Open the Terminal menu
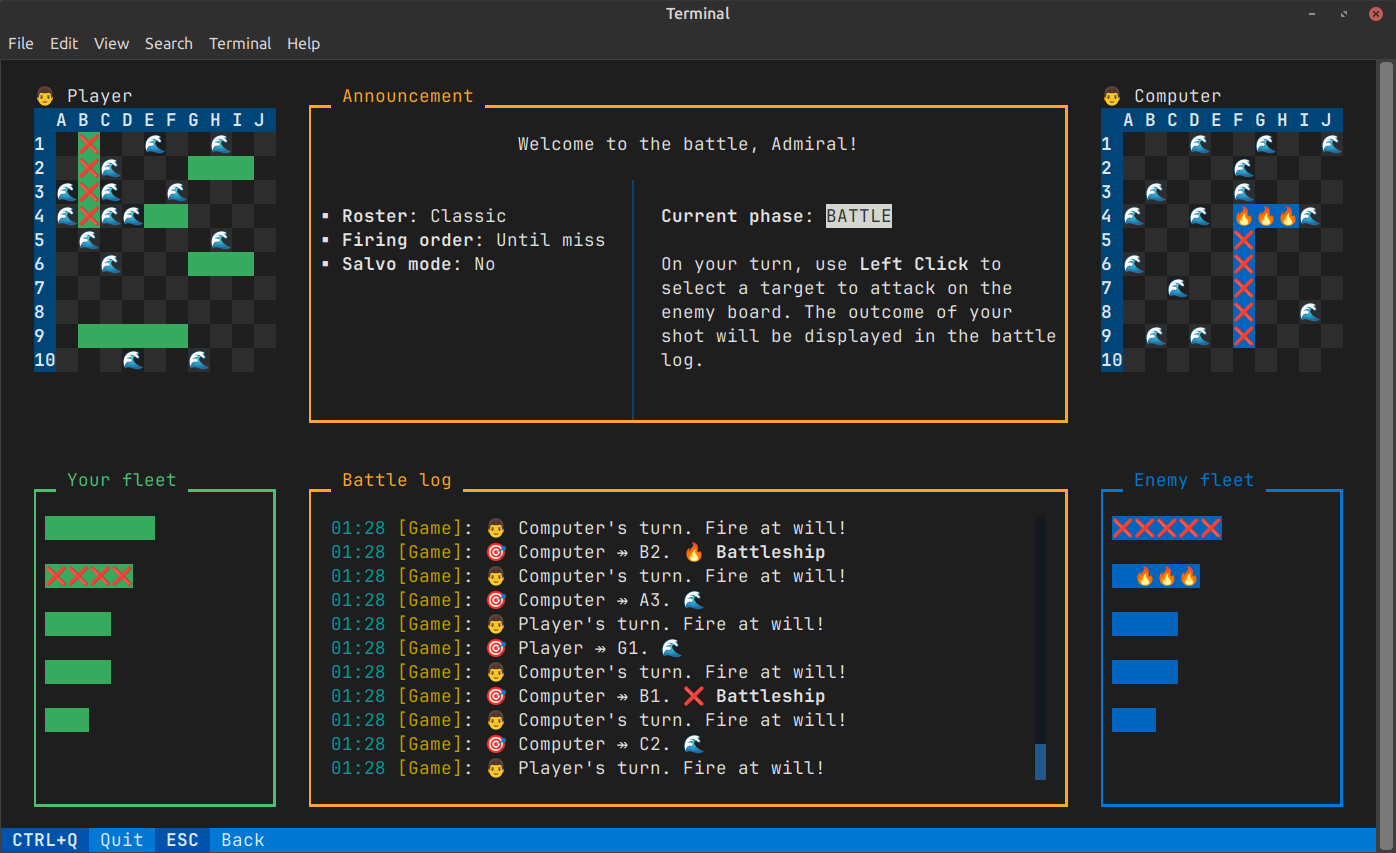Screen dimensions: 1396x853 [x=240, y=43]
